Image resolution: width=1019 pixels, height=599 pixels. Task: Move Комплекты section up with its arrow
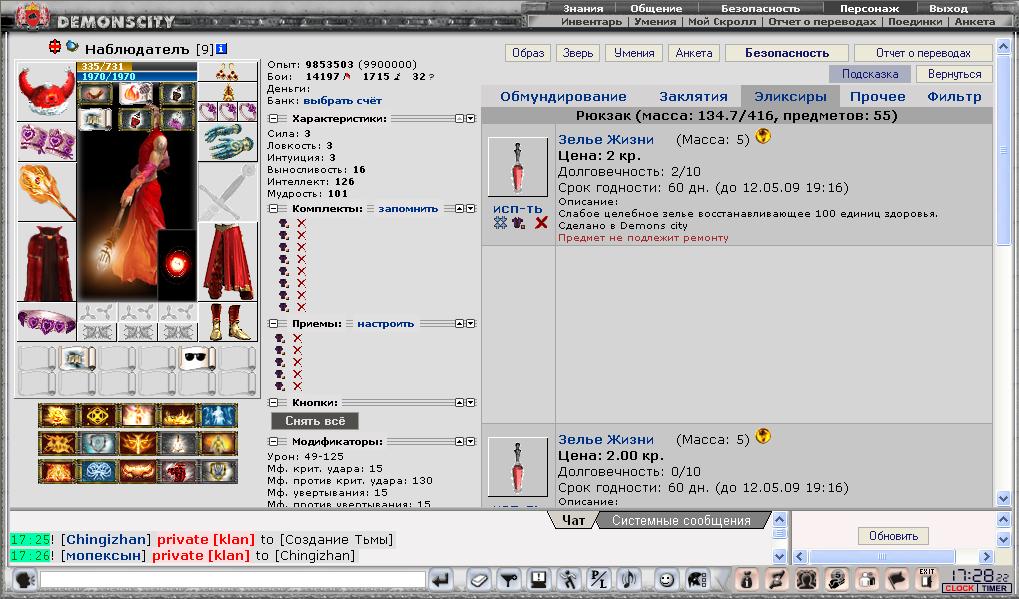459,209
